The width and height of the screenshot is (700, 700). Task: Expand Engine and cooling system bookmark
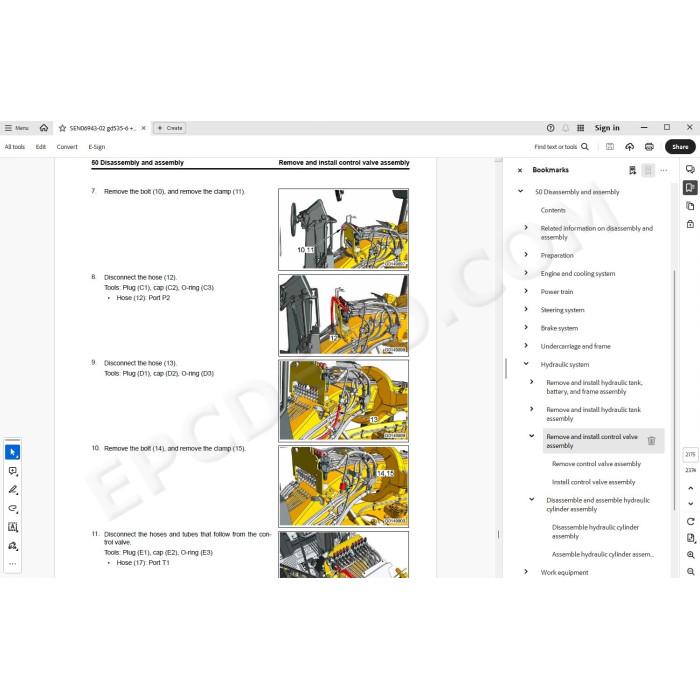coord(526,273)
